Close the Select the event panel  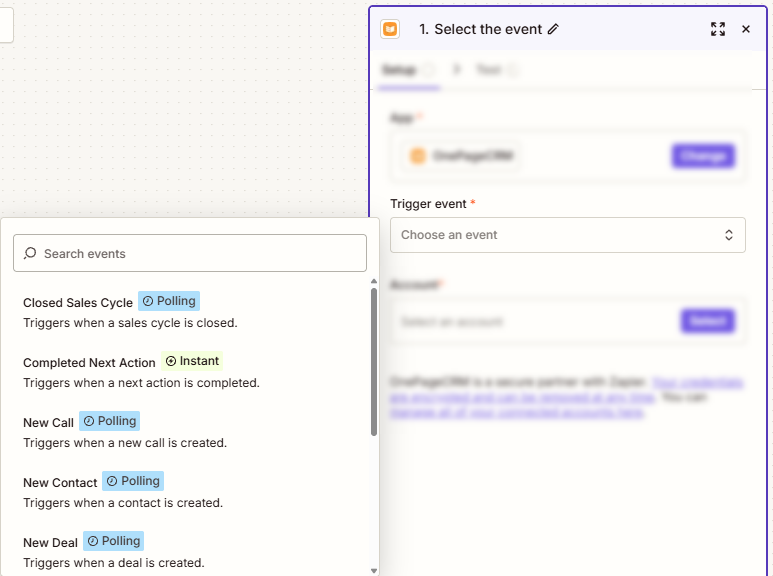[746, 29]
